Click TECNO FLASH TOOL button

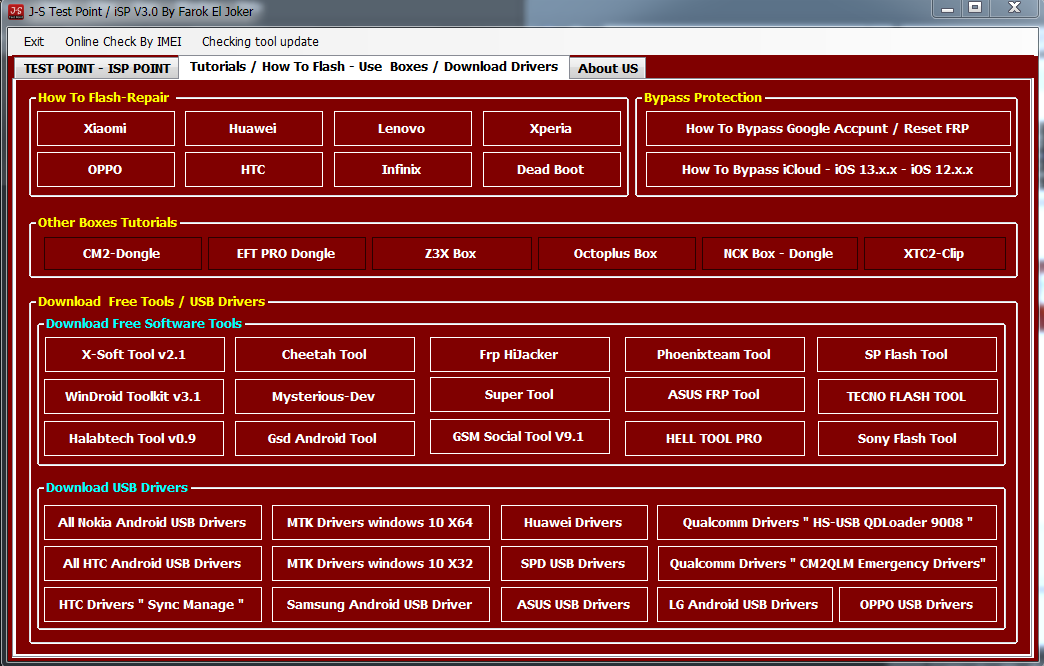(x=908, y=396)
